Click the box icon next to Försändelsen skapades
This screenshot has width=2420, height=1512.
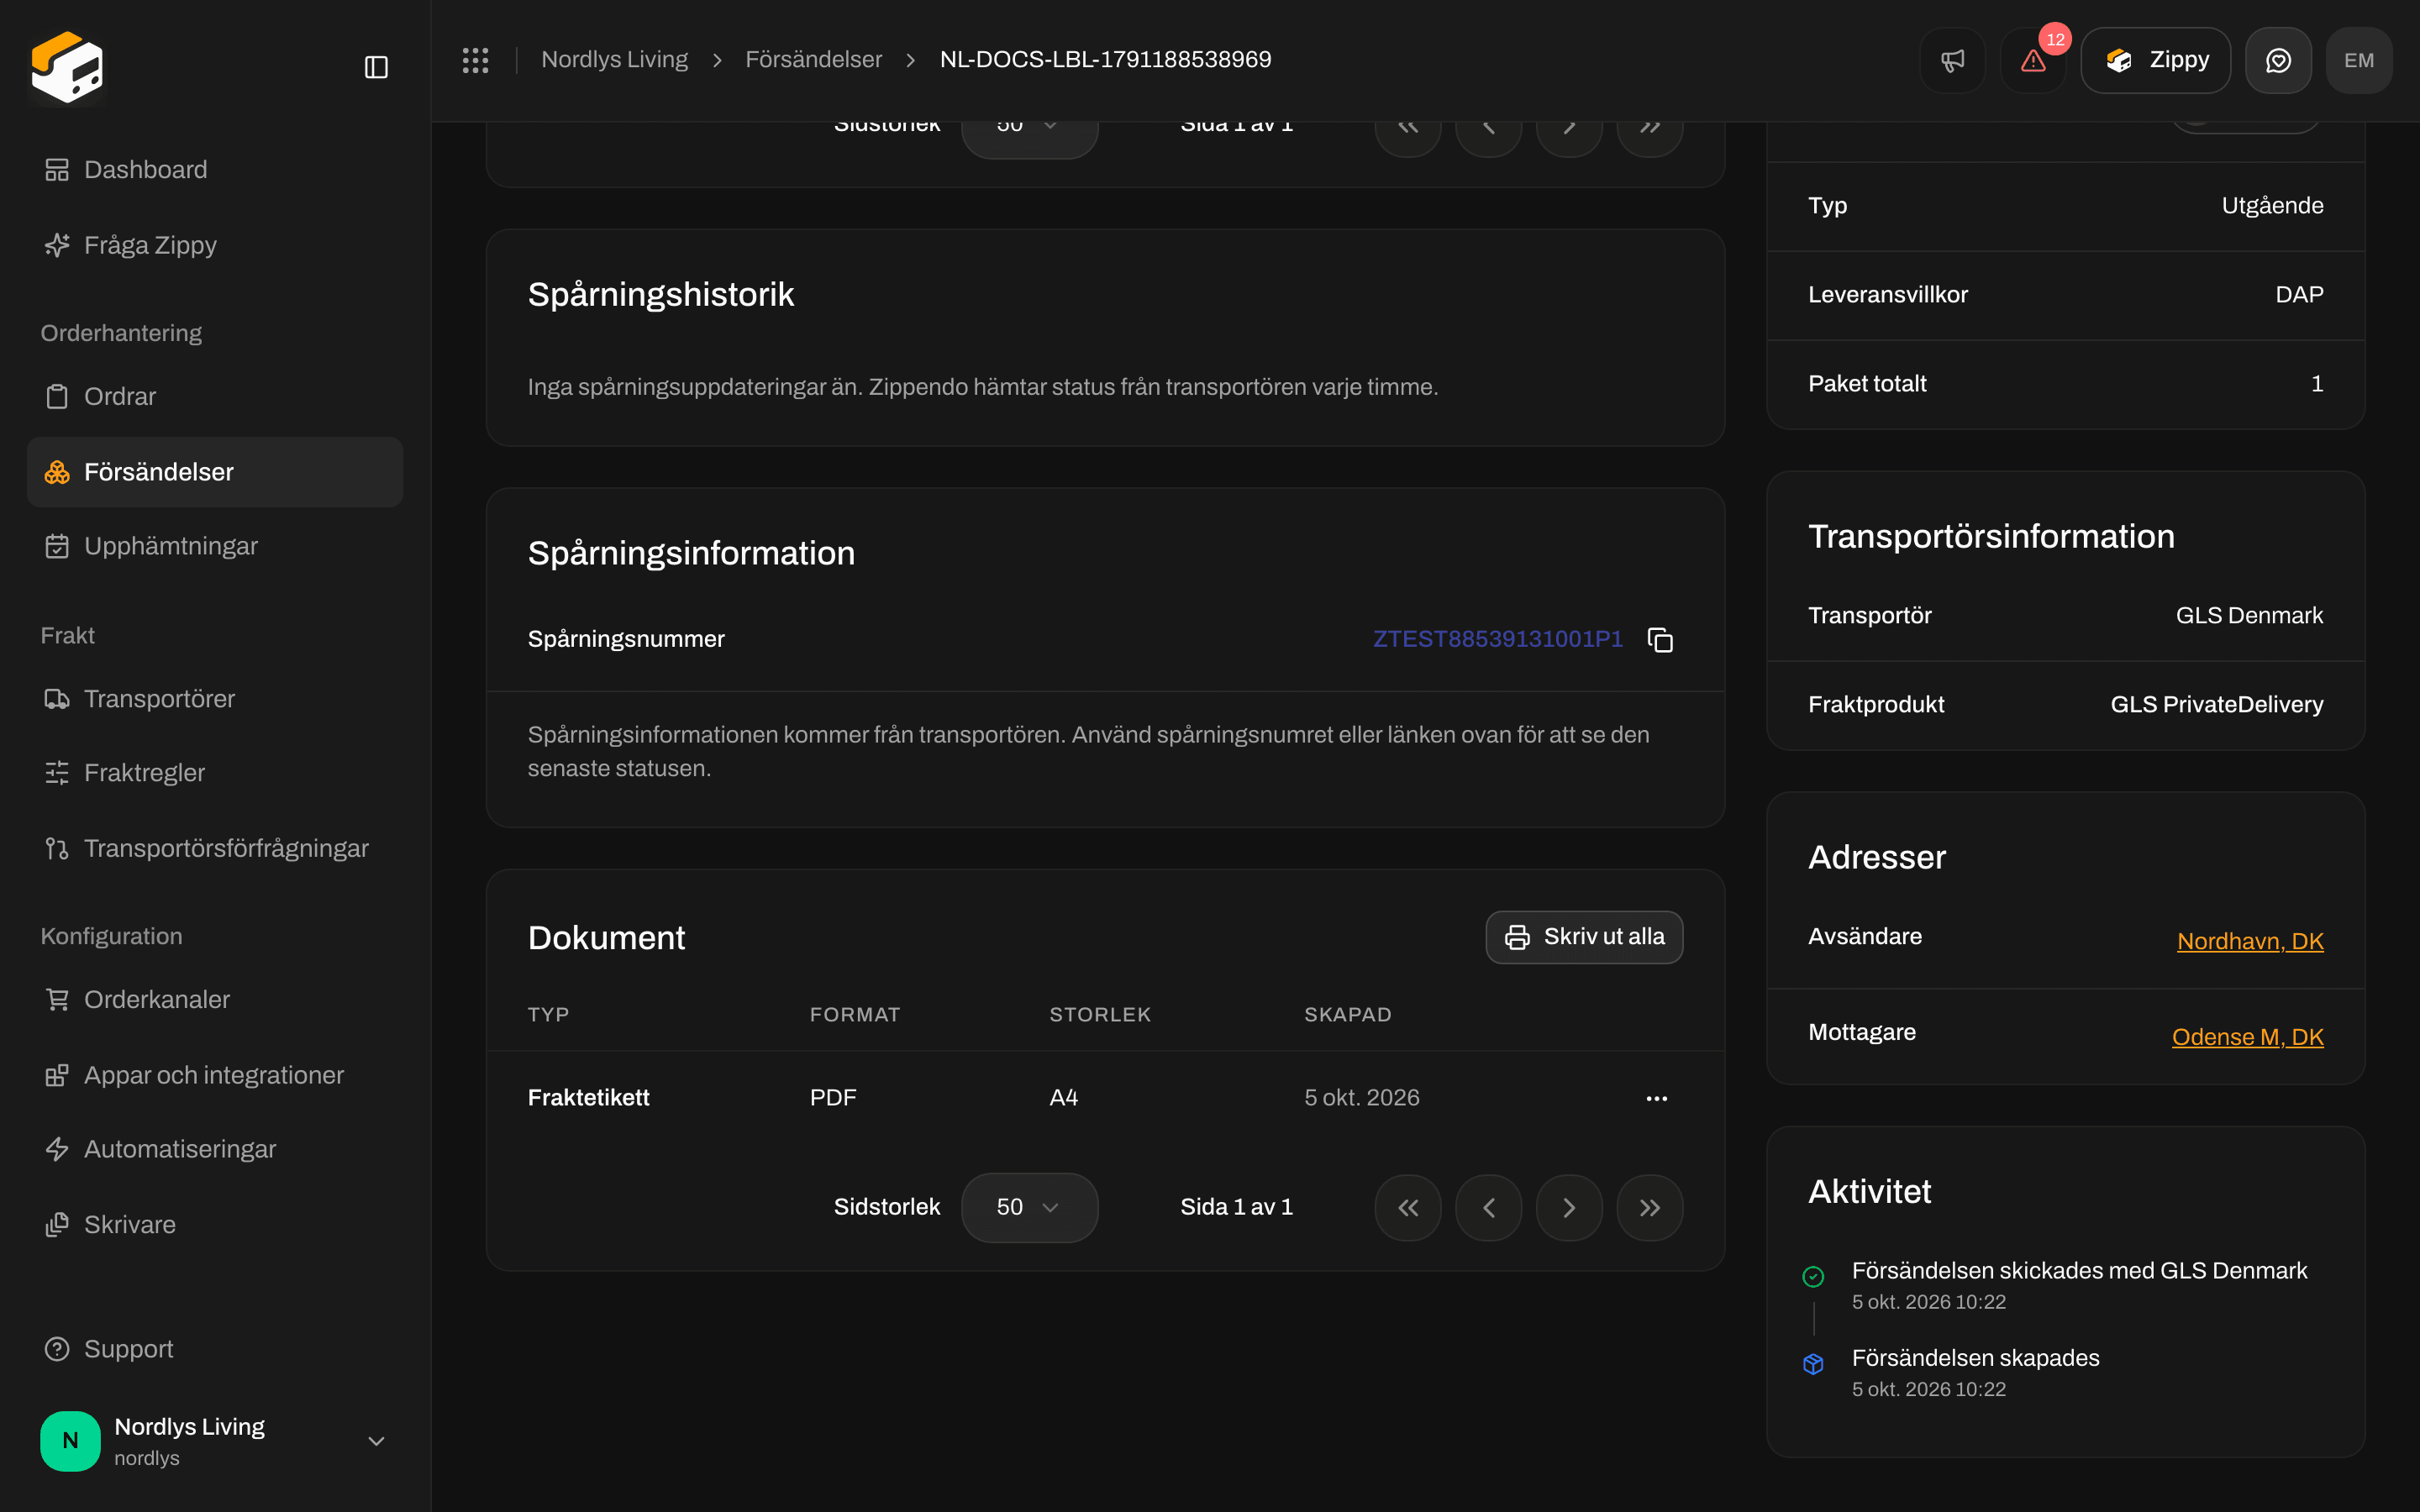[1813, 1364]
